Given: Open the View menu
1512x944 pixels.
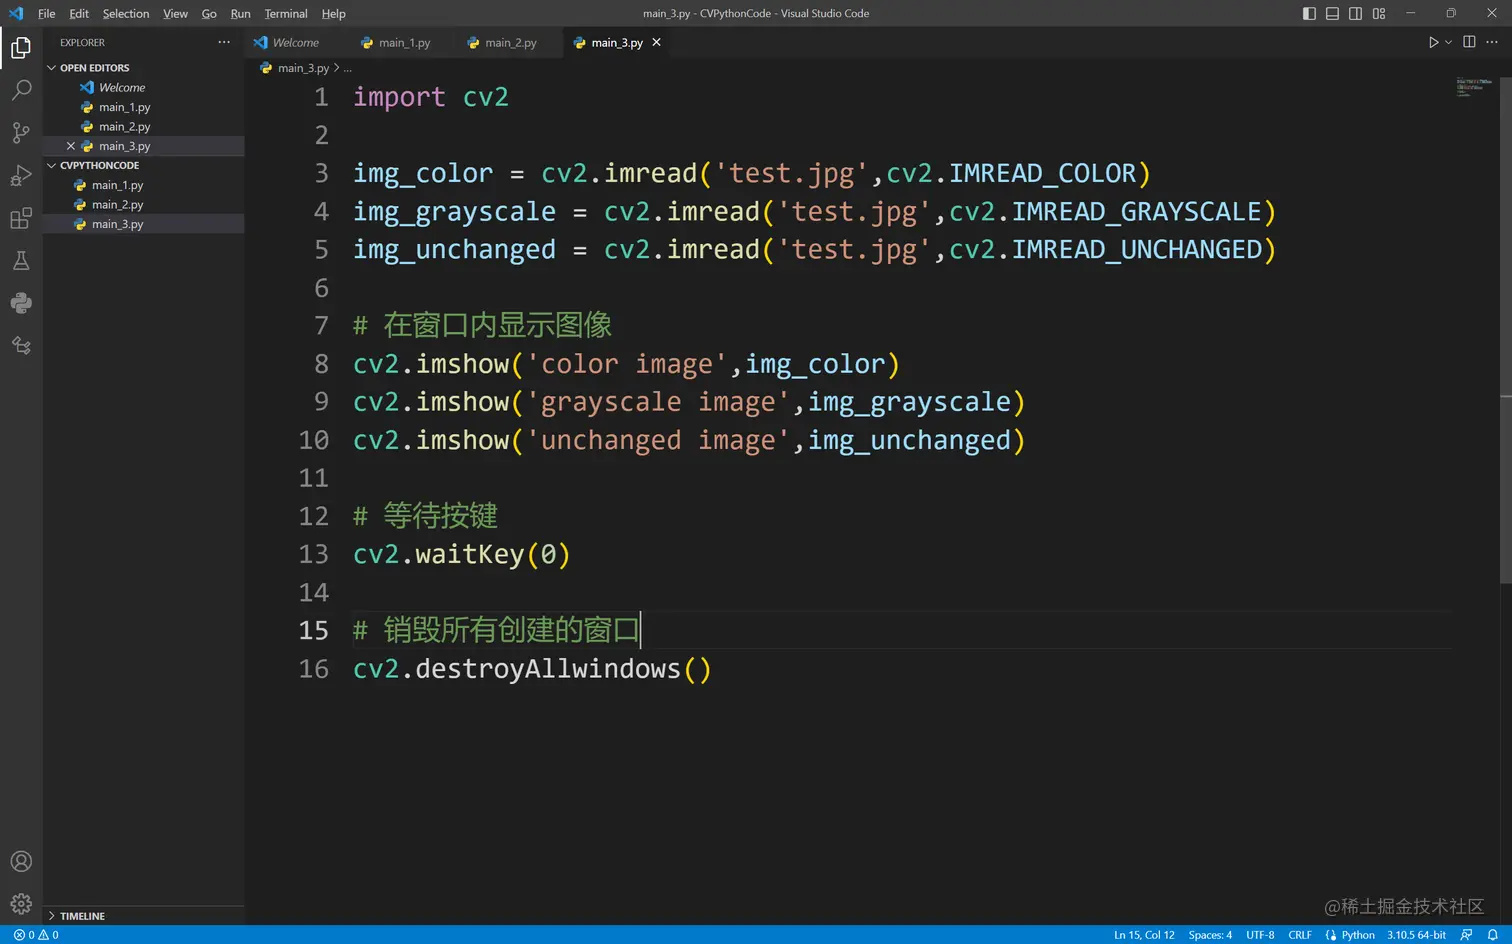Looking at the screenshot, I should (175, 13).
